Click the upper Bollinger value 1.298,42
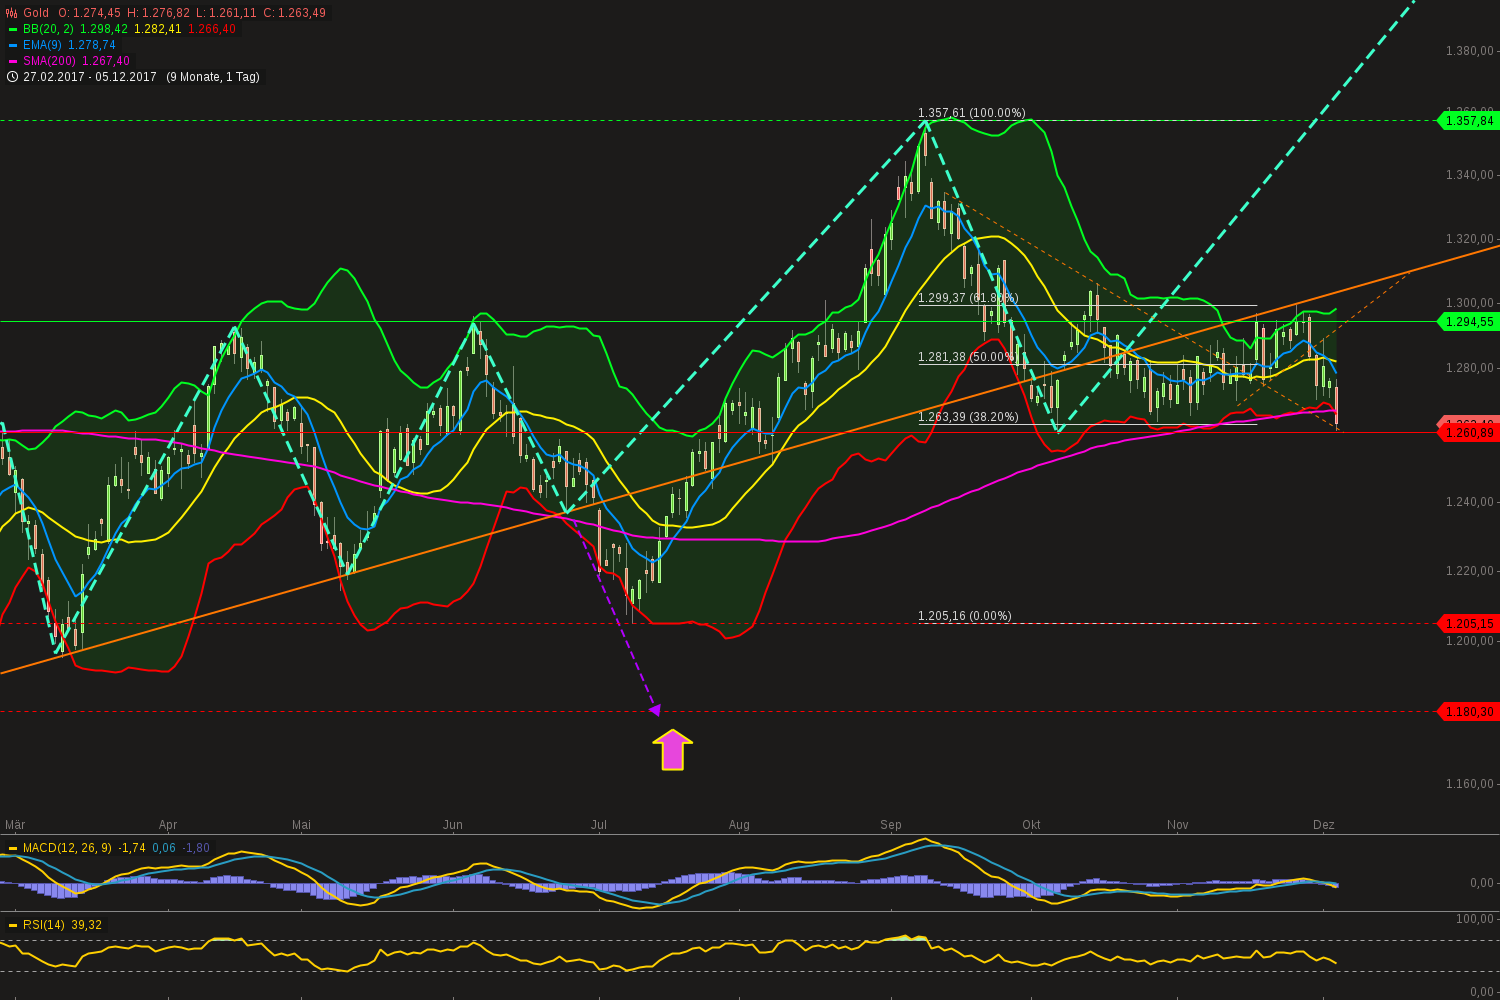This screenshot has height=1000, width=1500. pos(104,29)
